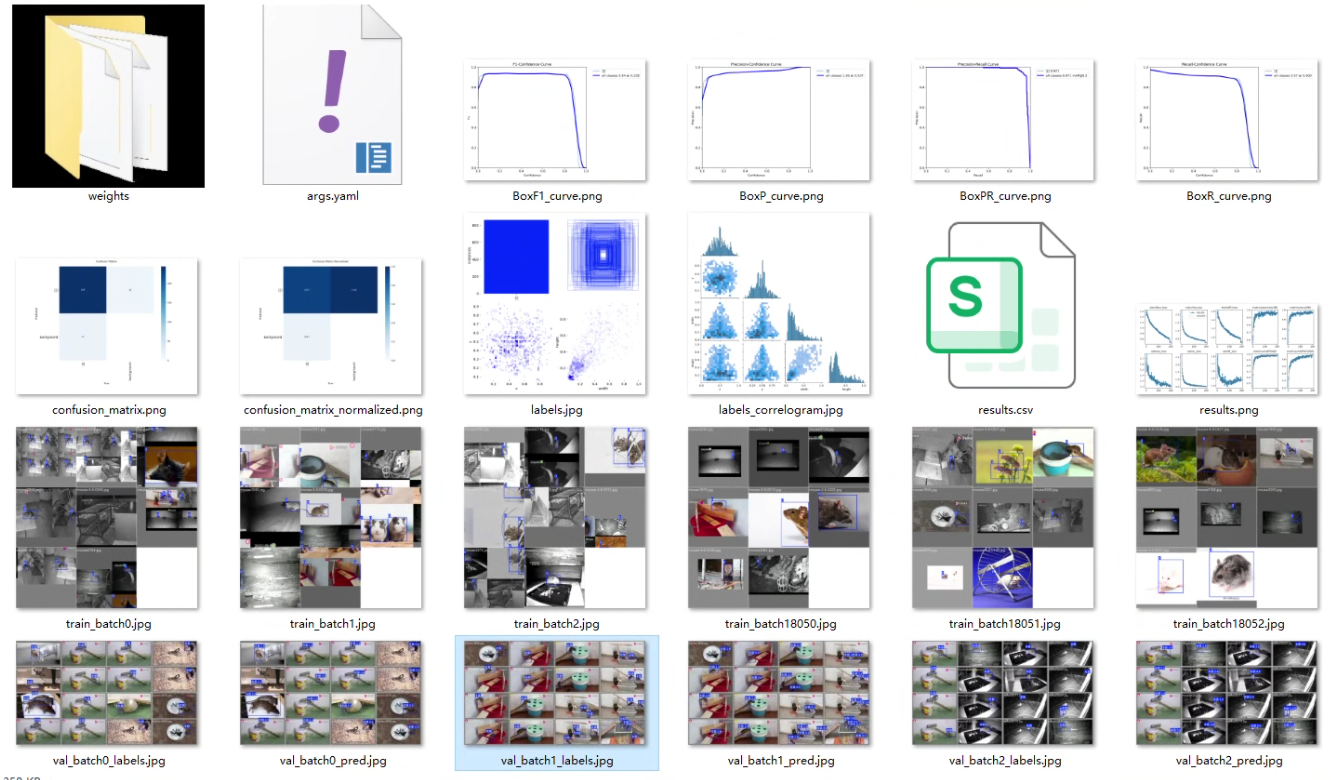Click the 'train_batch18051.jpg' file name
The height and width of the screenshot is (780, 1331).
click(1004, 624)
